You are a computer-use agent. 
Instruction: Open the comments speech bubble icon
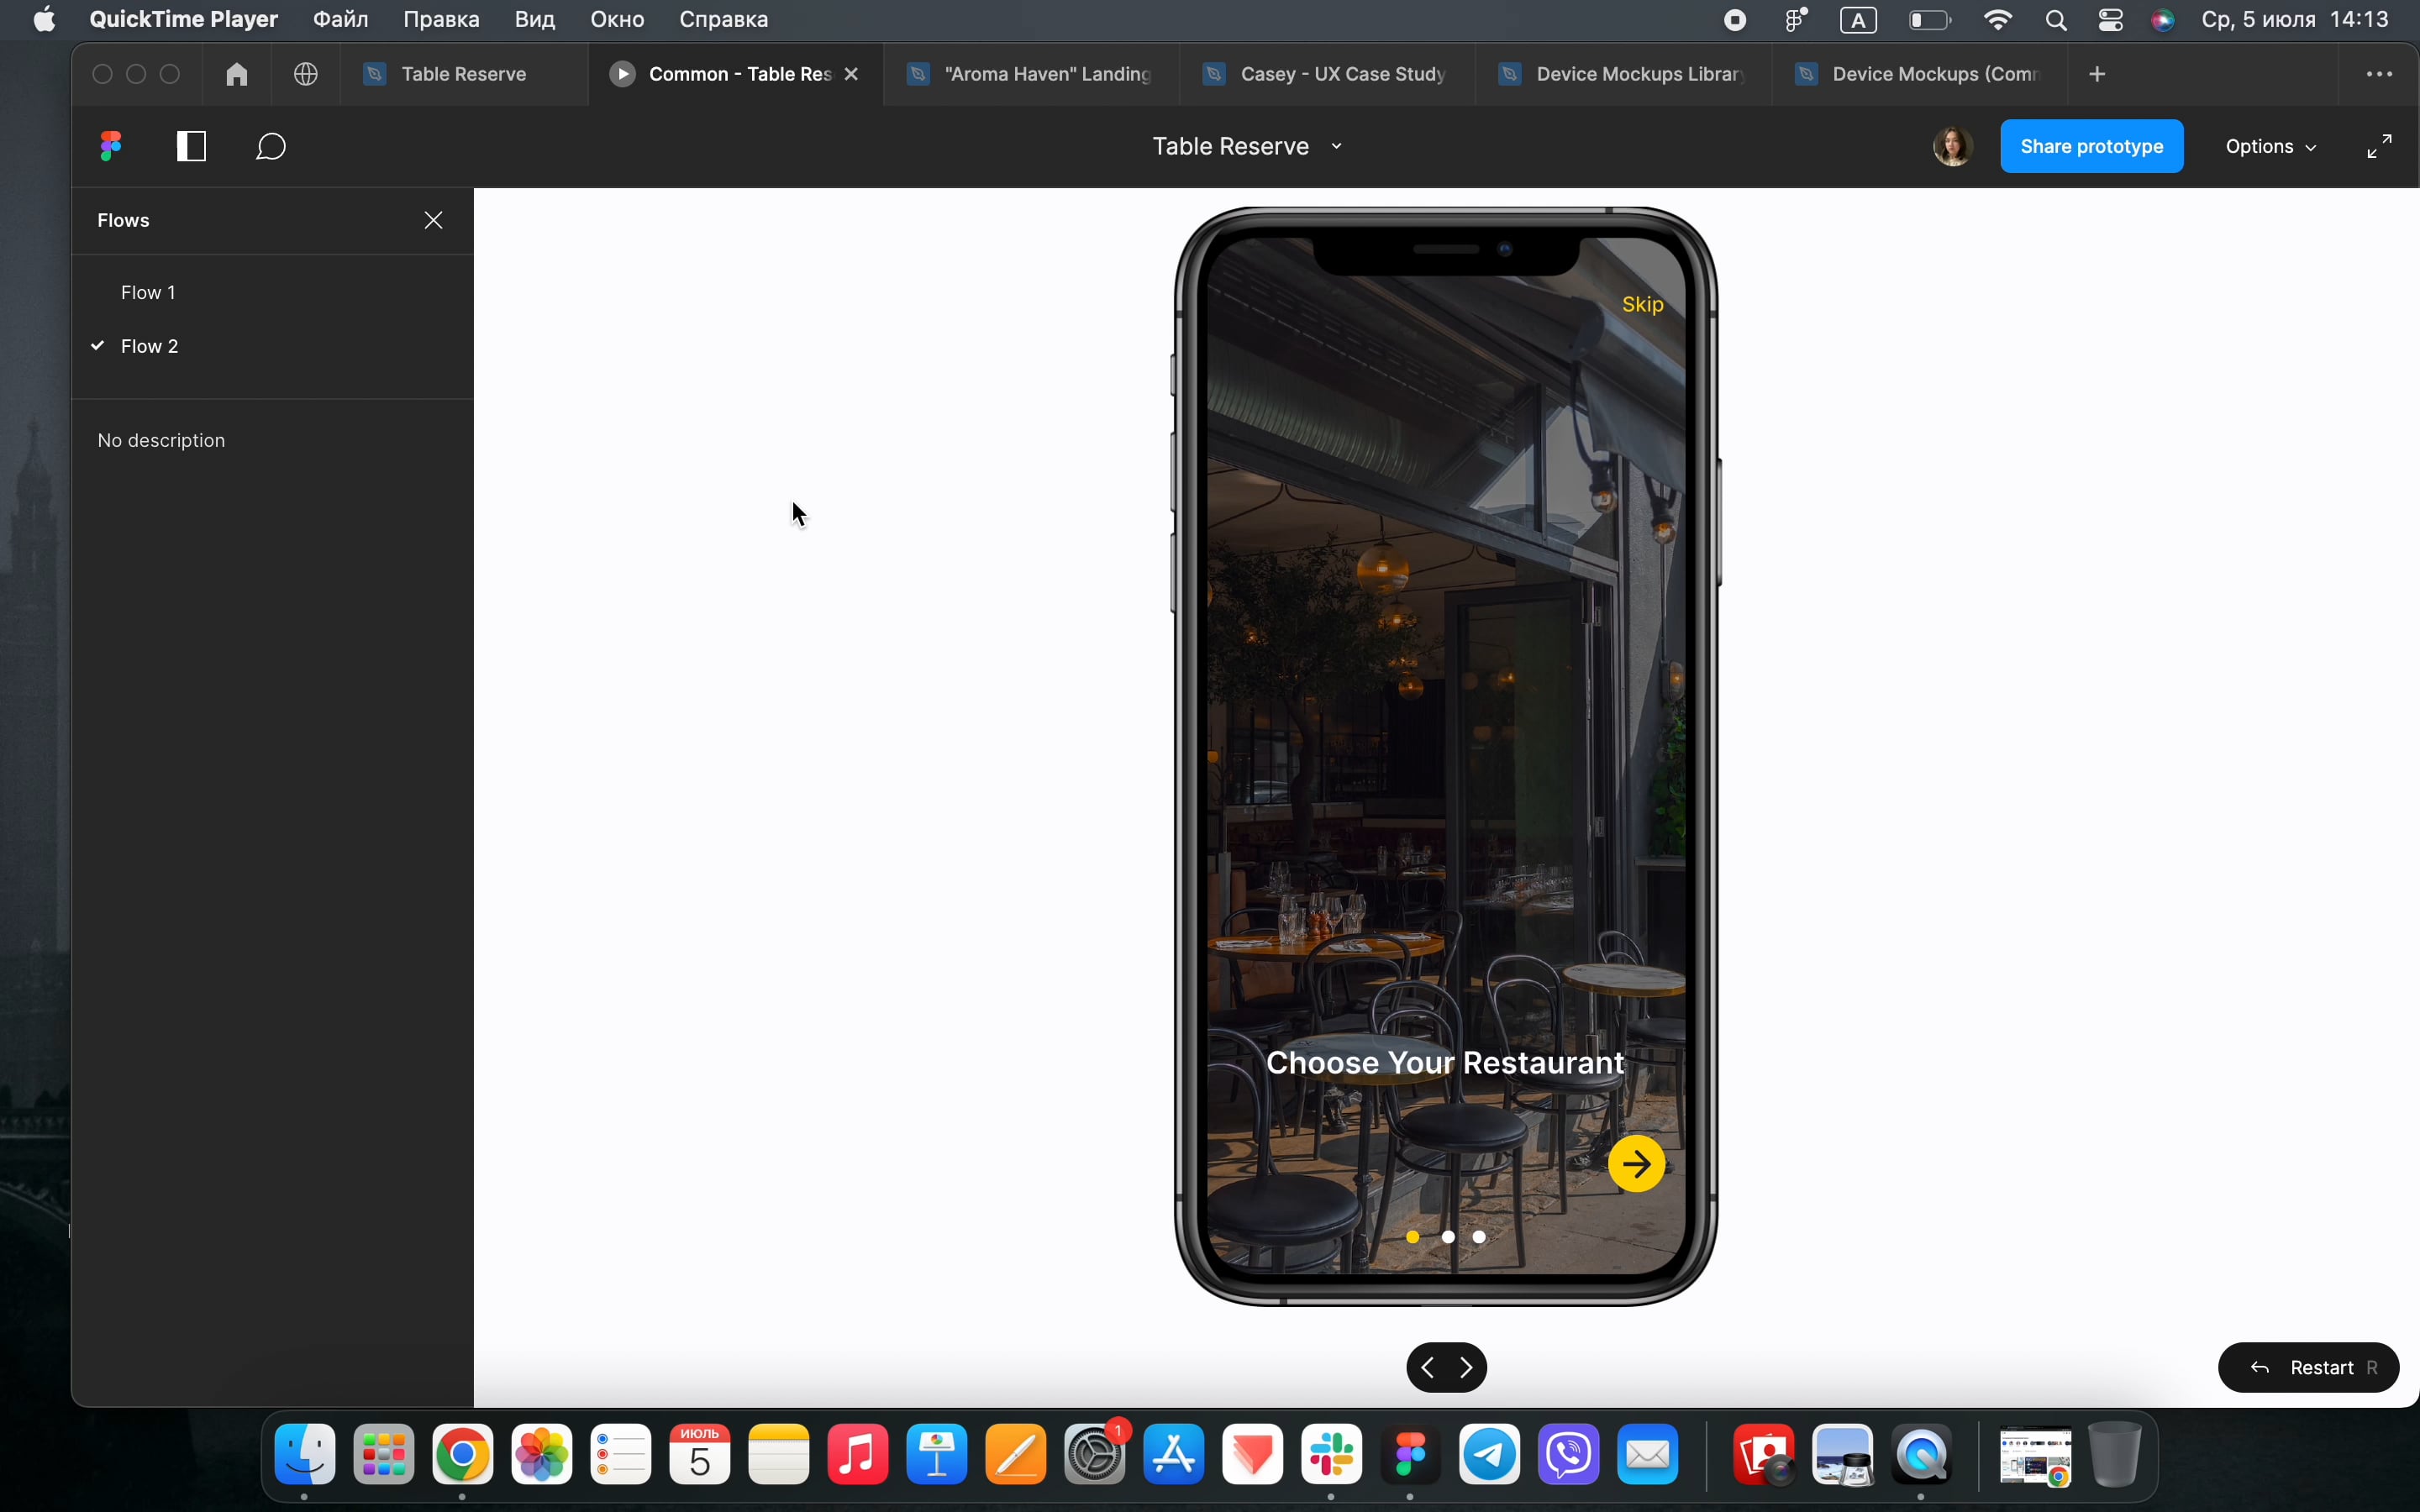271,147
